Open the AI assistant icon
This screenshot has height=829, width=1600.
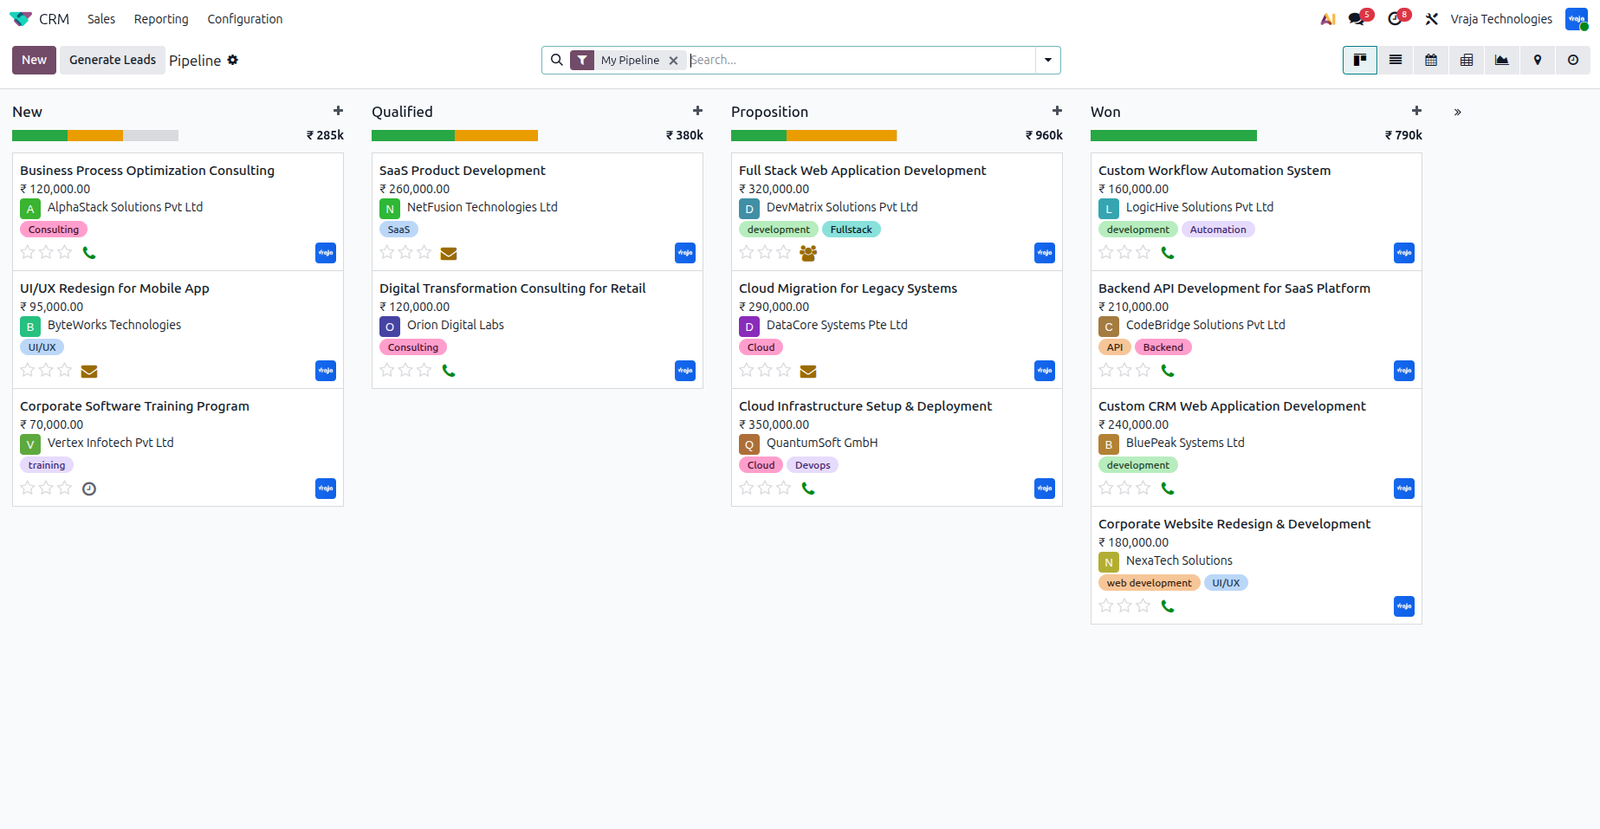click(x=1327, y=19)
